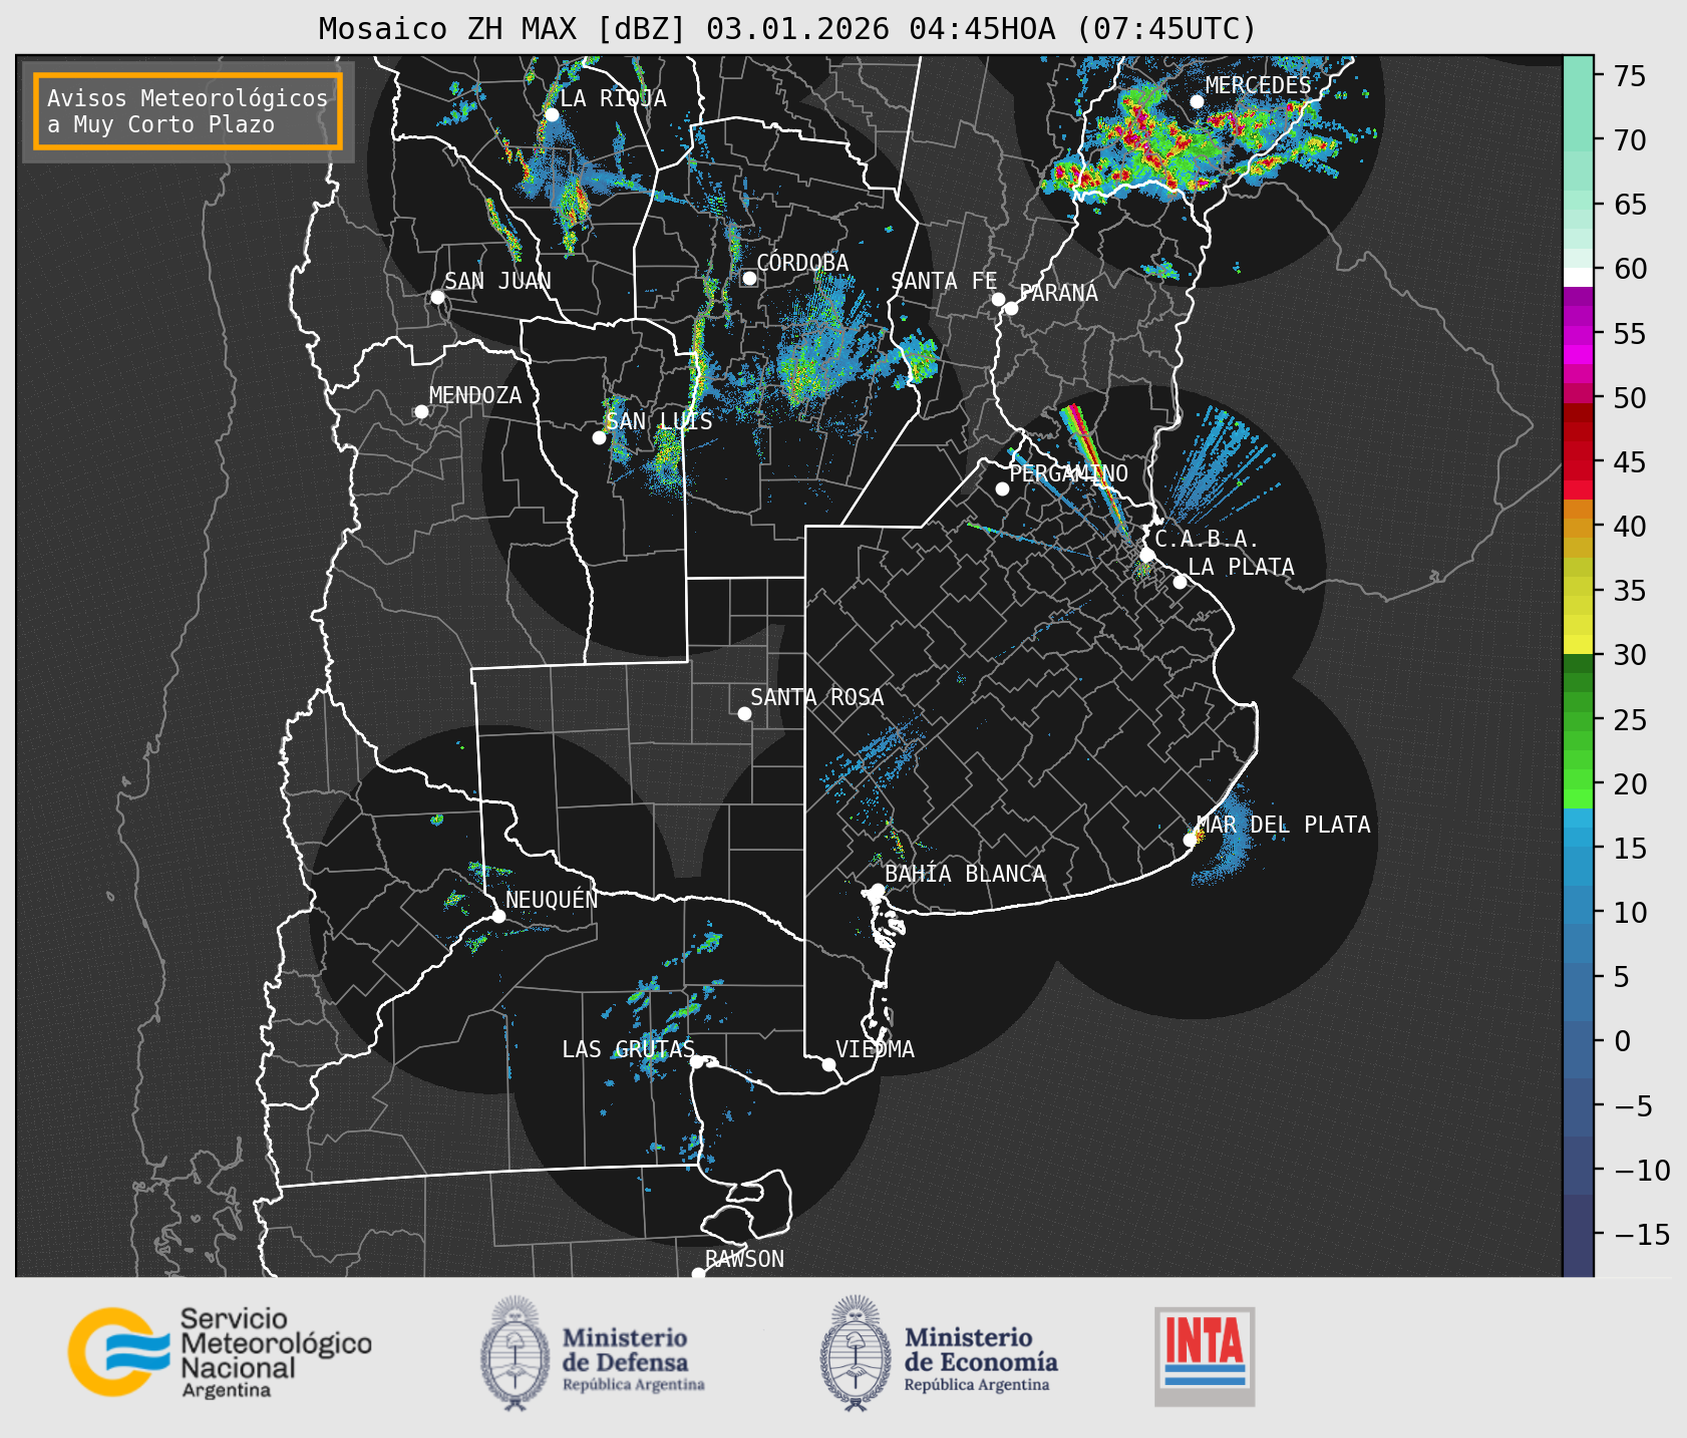Select the MERCEDES city marker

click(x=1197, y=102)
